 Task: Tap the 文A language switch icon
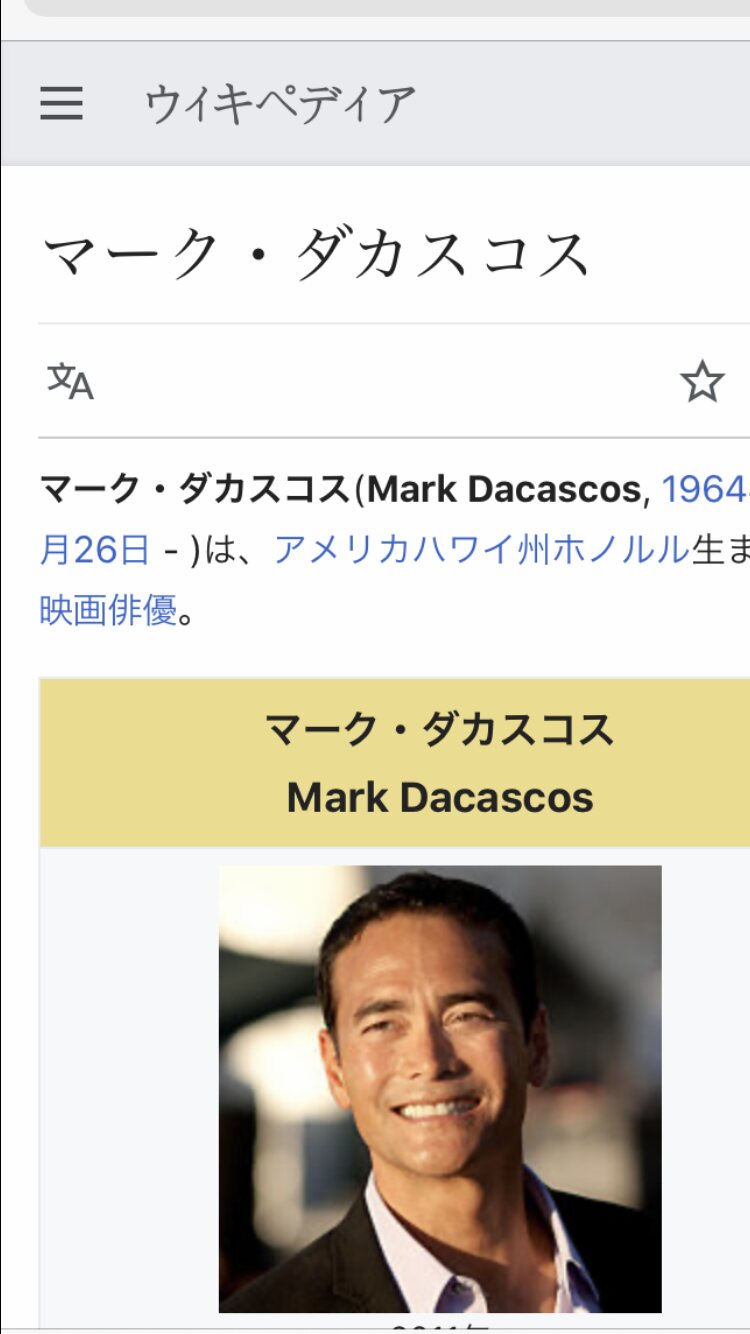(x=71, y=381)
